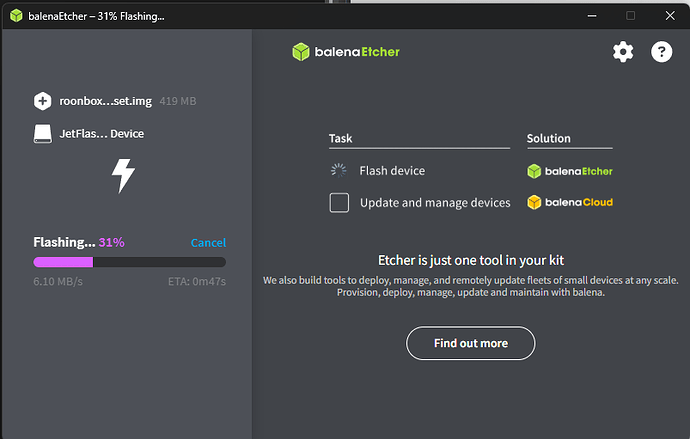
Task: Click the Task column header
Action: click(341, 139)
